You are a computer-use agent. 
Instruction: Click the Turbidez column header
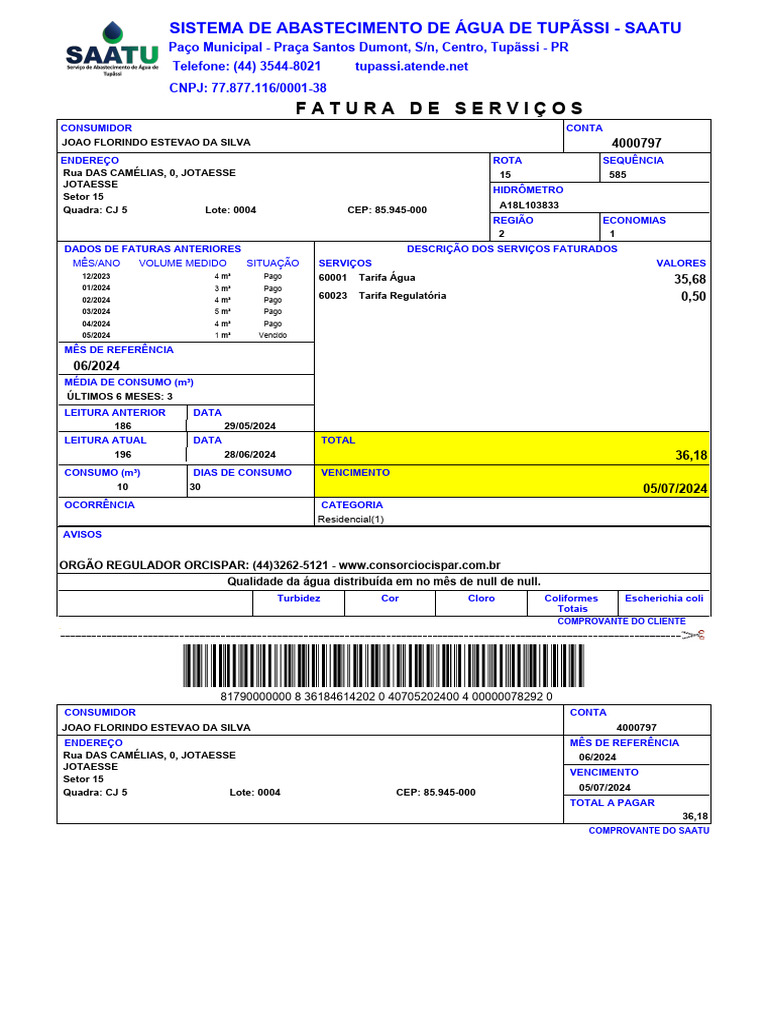coord(298,598)
